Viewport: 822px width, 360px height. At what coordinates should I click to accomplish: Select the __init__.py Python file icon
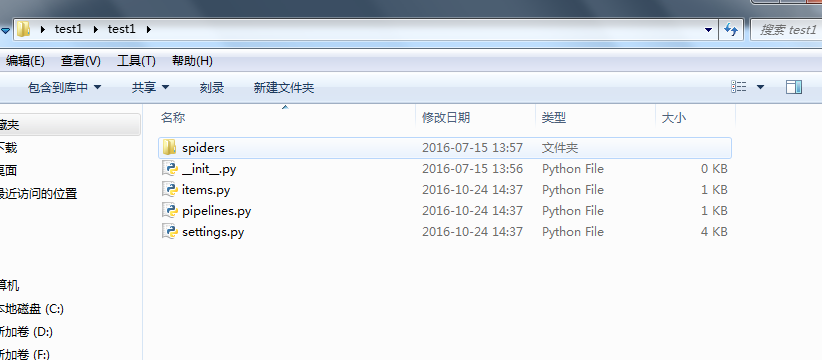point(169,169)
